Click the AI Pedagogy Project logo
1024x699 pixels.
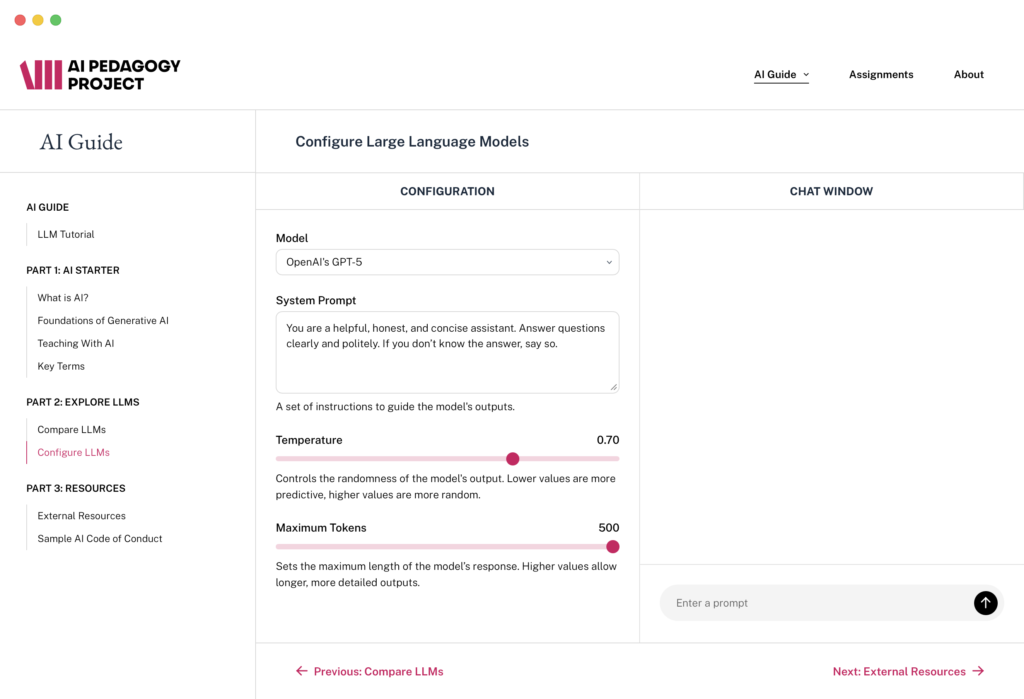pyautogui.click(x=100, y=75)
